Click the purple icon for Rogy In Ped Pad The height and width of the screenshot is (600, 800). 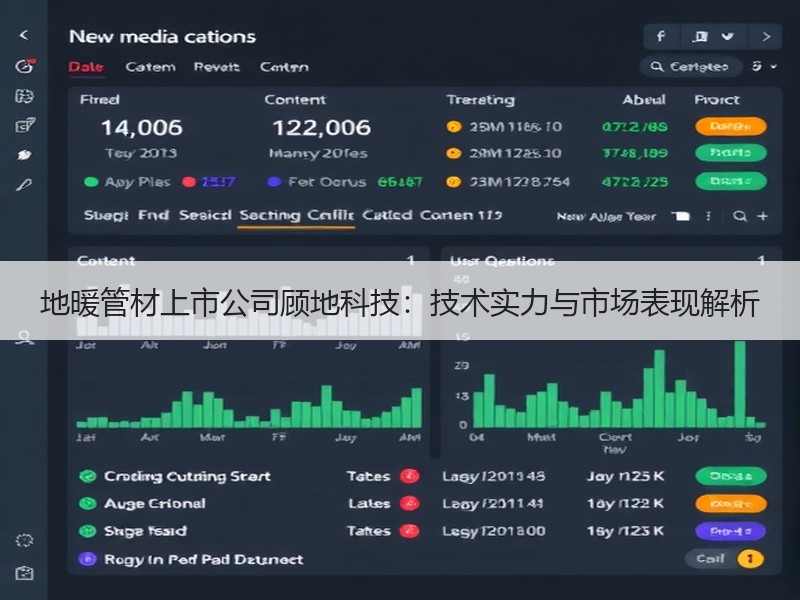click(87, 559)
